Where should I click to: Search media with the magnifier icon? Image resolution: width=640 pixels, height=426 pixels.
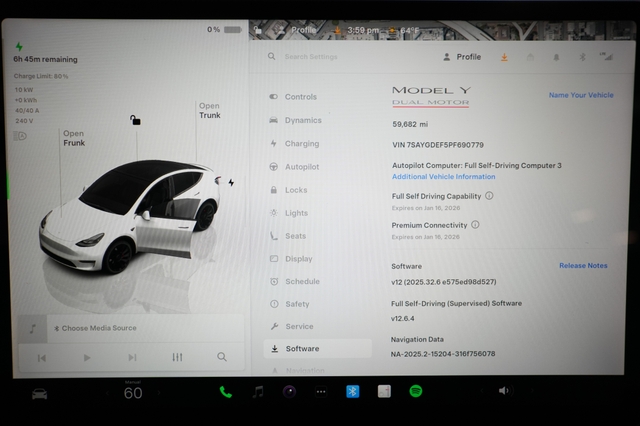click(222, 357)
